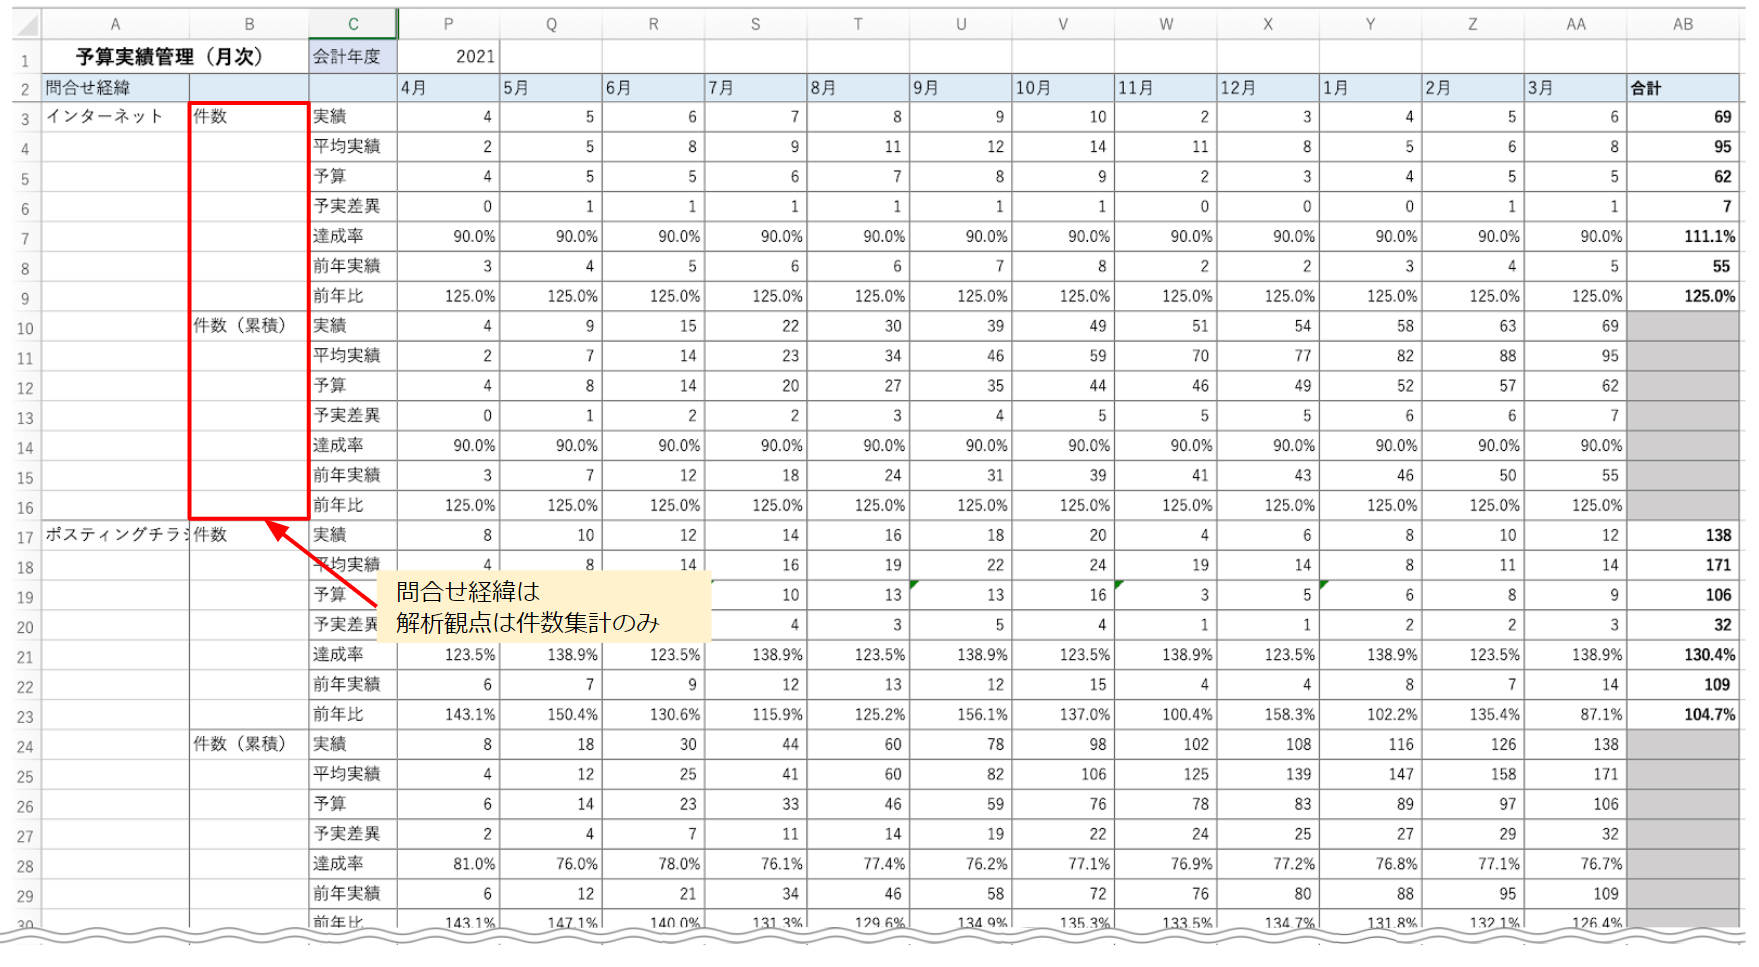Click the 4月 month header cell
This screenshot has width=1759, height=967.
click(448, 88)
